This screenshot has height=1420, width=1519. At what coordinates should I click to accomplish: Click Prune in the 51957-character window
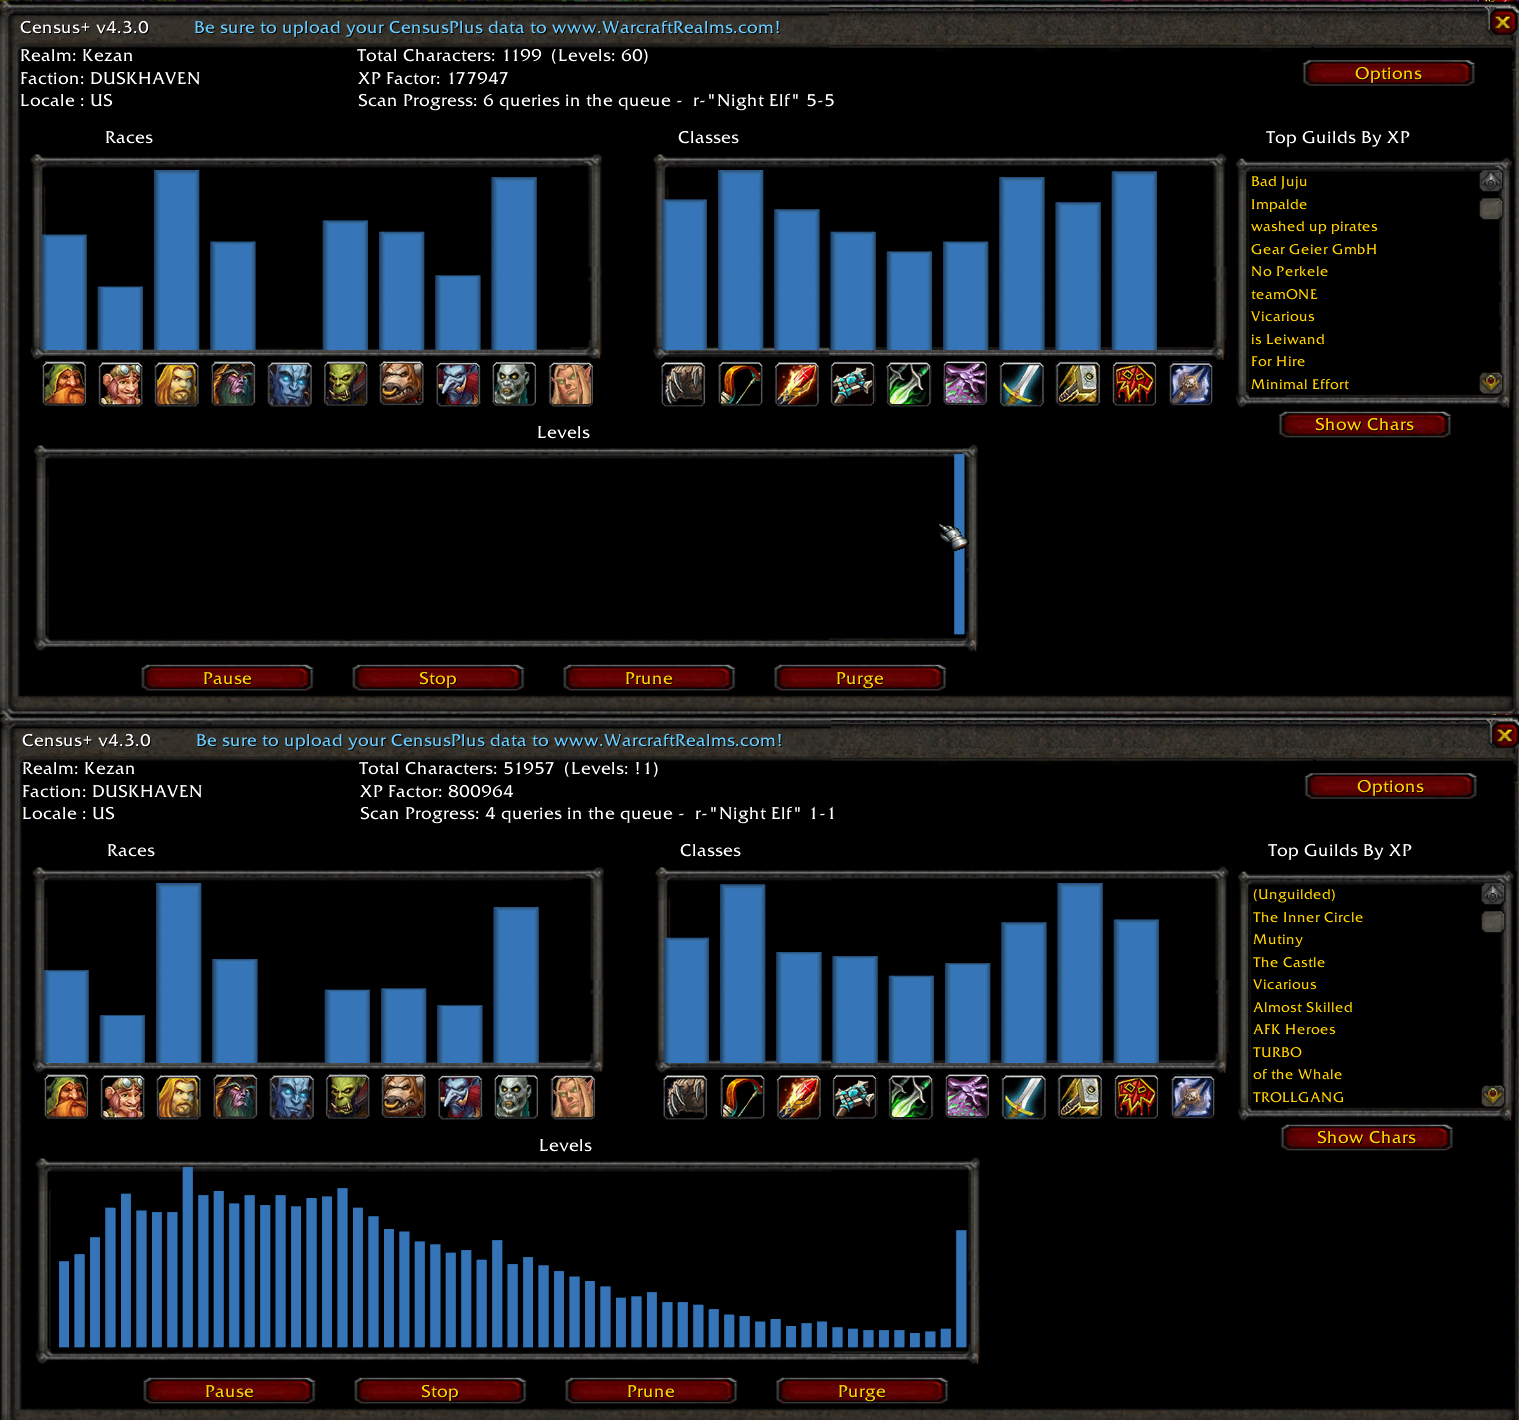(x=651, y=1391)
